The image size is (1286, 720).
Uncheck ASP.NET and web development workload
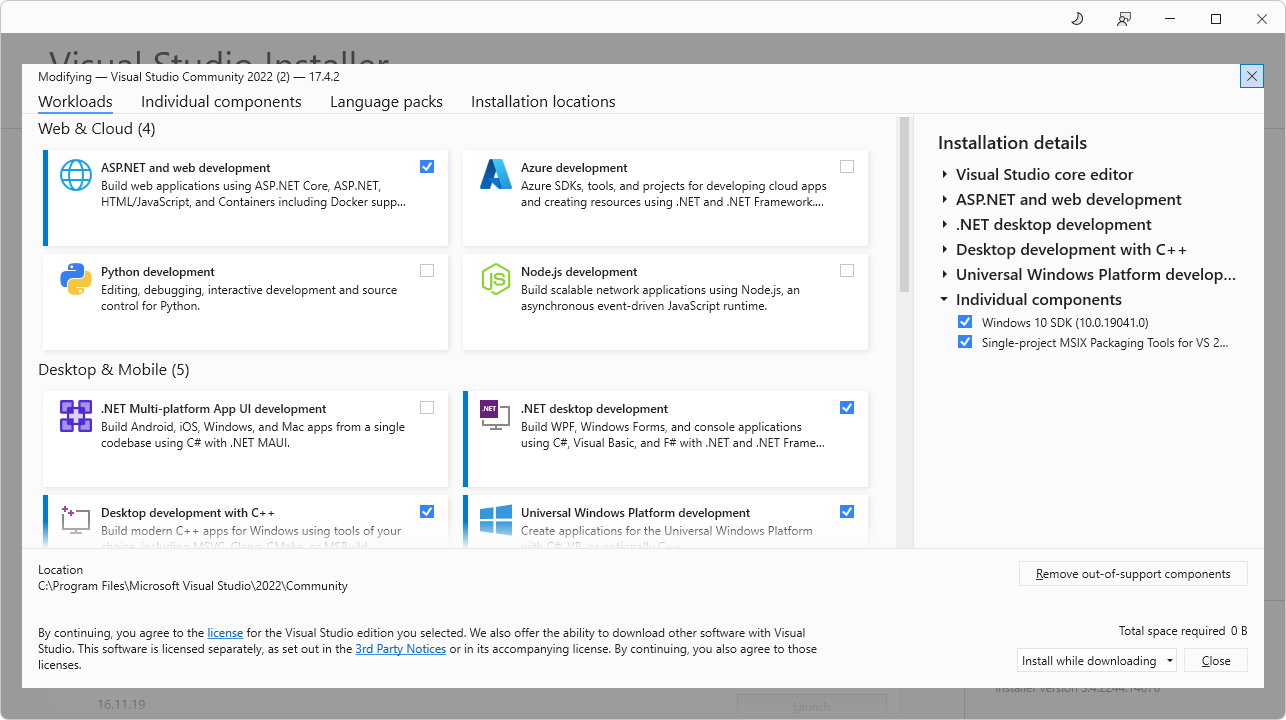[427, 166]
